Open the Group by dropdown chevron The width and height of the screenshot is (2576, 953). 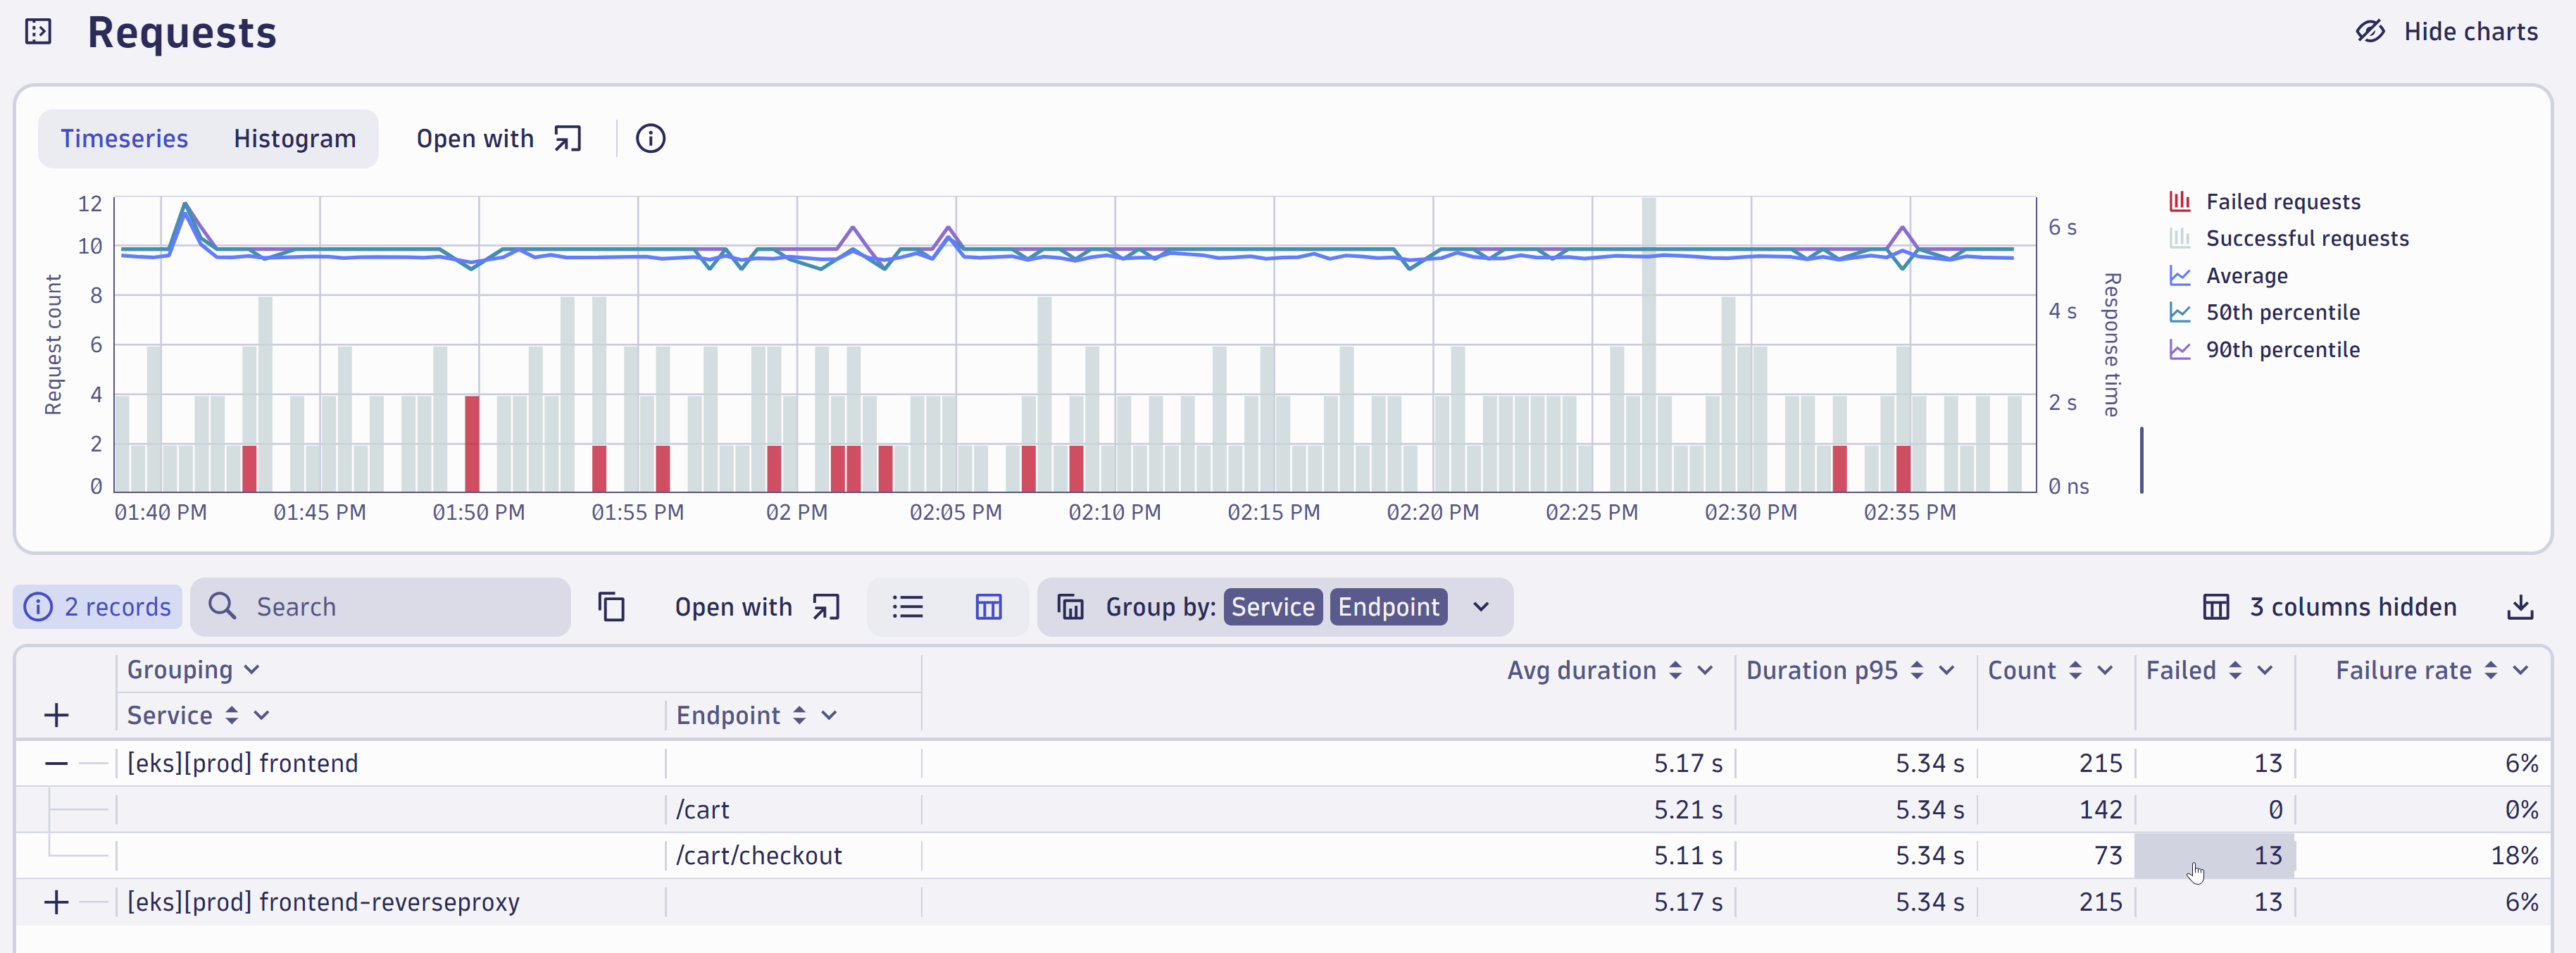point(1481,607)
